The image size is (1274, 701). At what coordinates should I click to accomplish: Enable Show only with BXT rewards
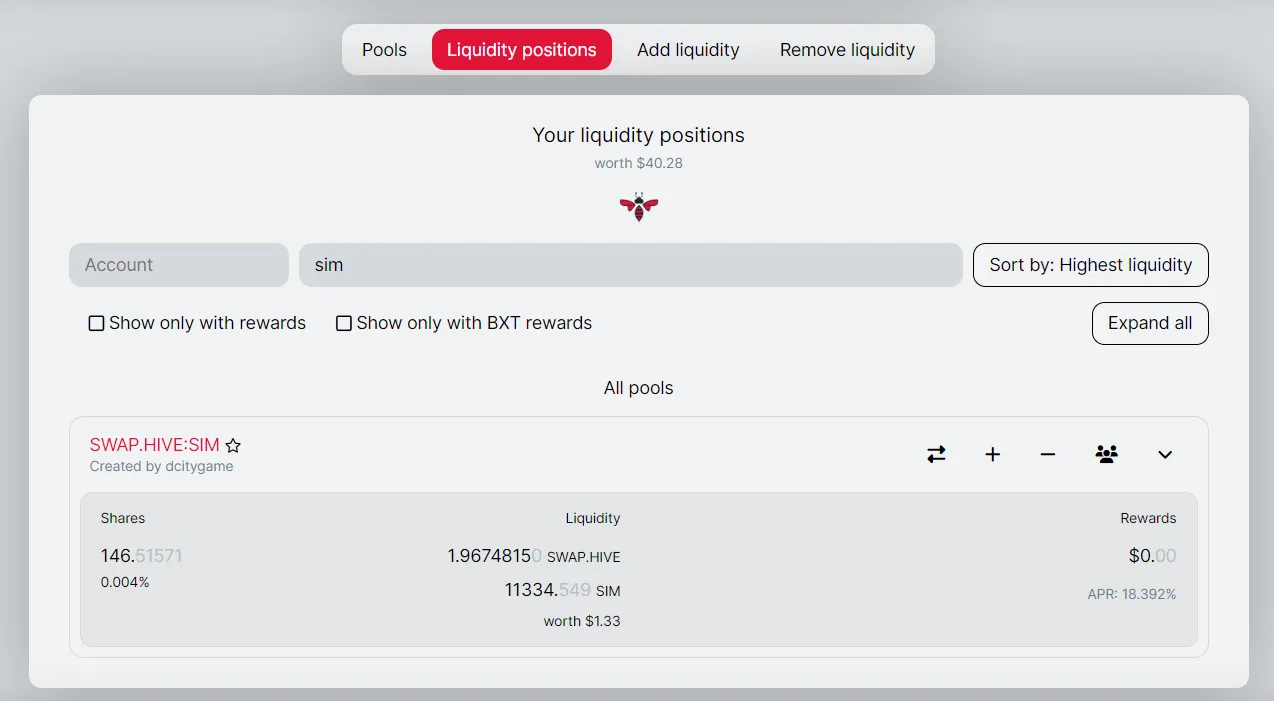pos(344,323)
